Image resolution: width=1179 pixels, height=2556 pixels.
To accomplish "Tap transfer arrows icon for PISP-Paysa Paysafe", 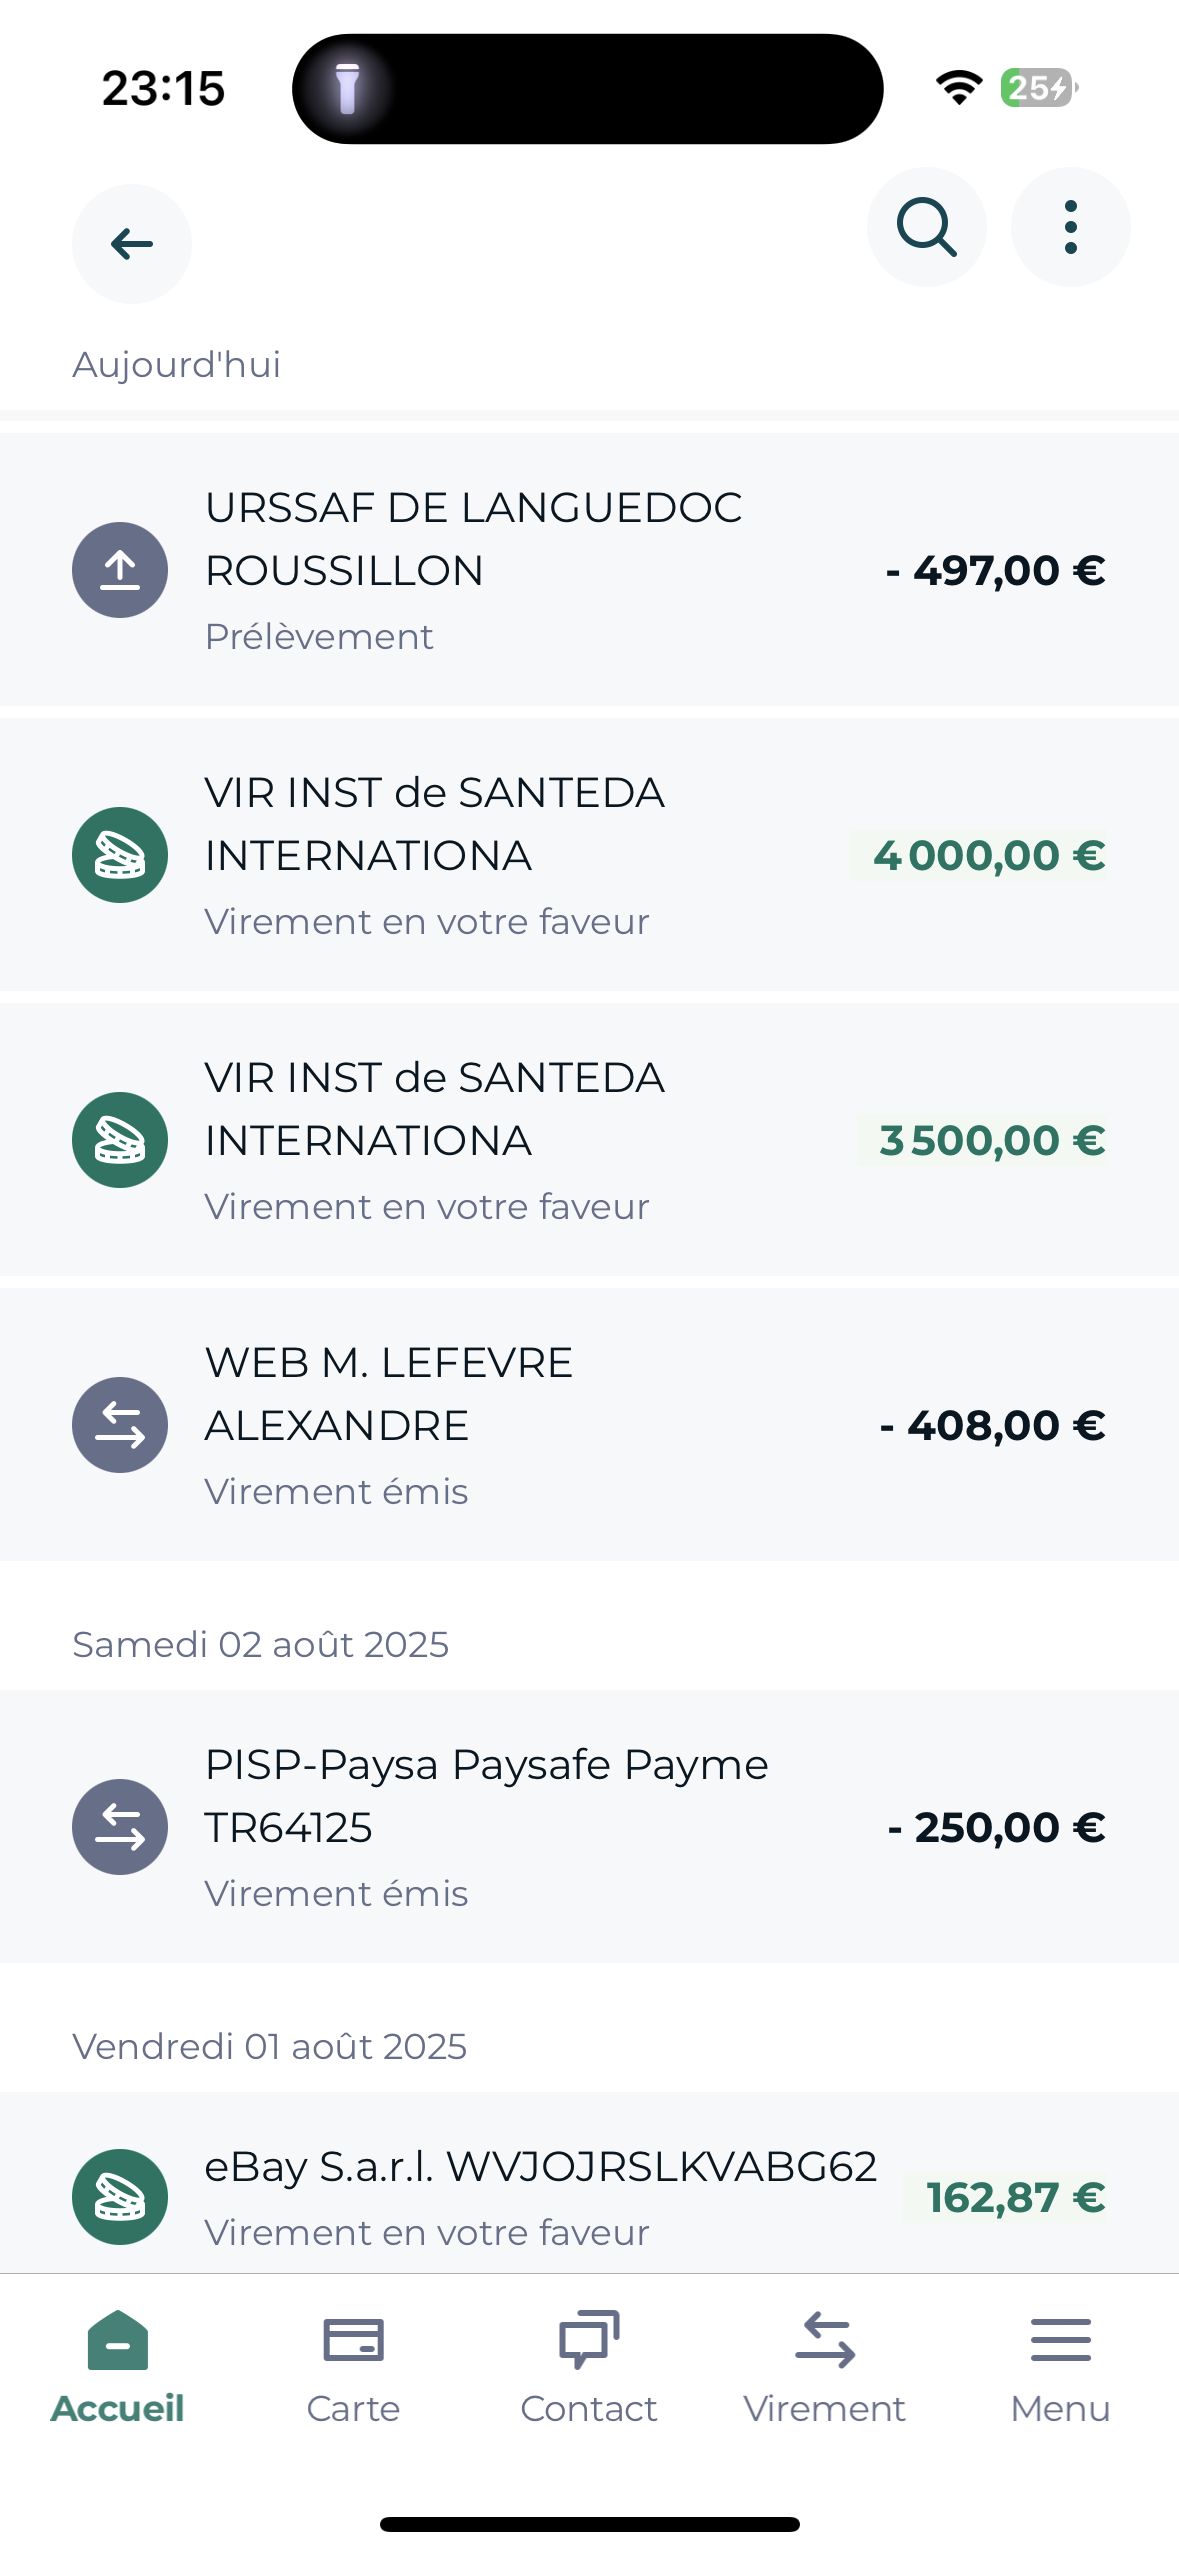I will point(120,1827).
